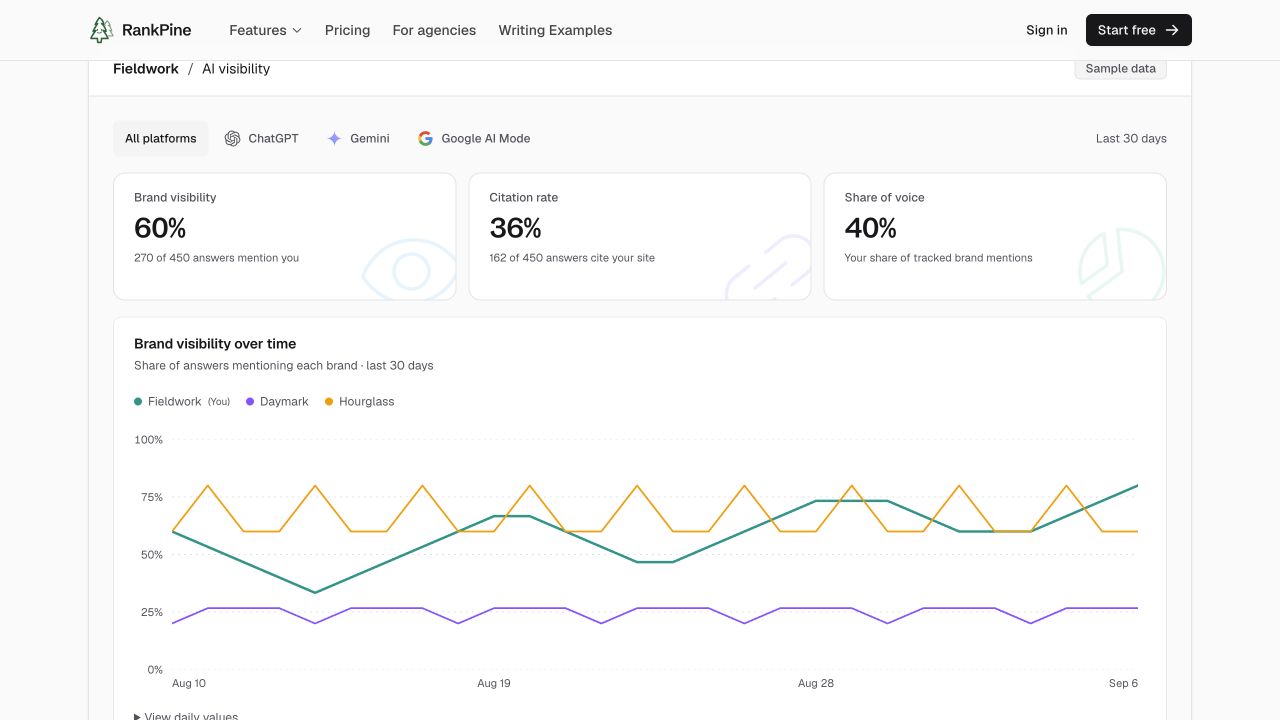This screenshot has width=1280, height=720.
Task: Switch to the ChatGPT tab
Action: pyautogui.click(x=261, y=139)
